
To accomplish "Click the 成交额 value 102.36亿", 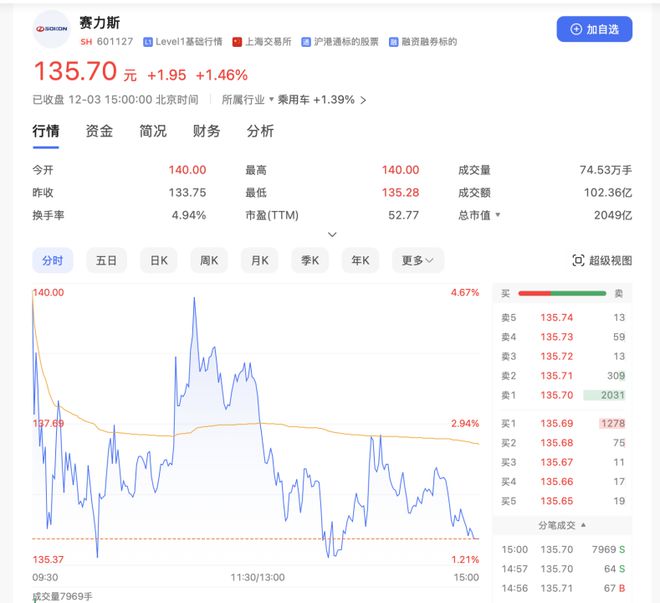I will (x=607, y=193).
